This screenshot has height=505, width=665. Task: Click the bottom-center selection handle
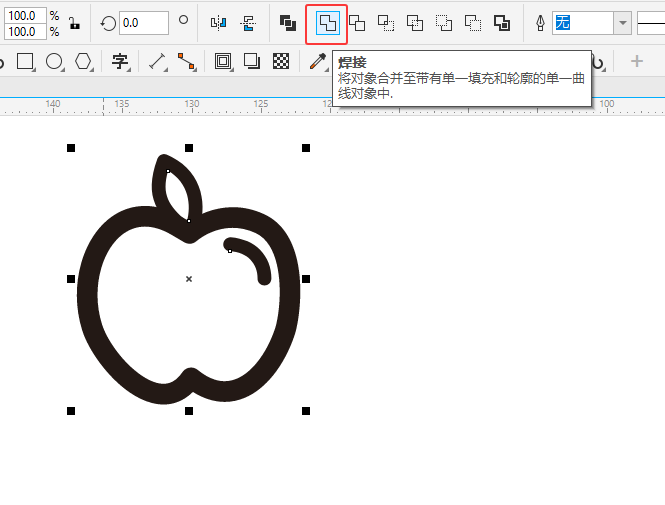(x=189, y=411)
